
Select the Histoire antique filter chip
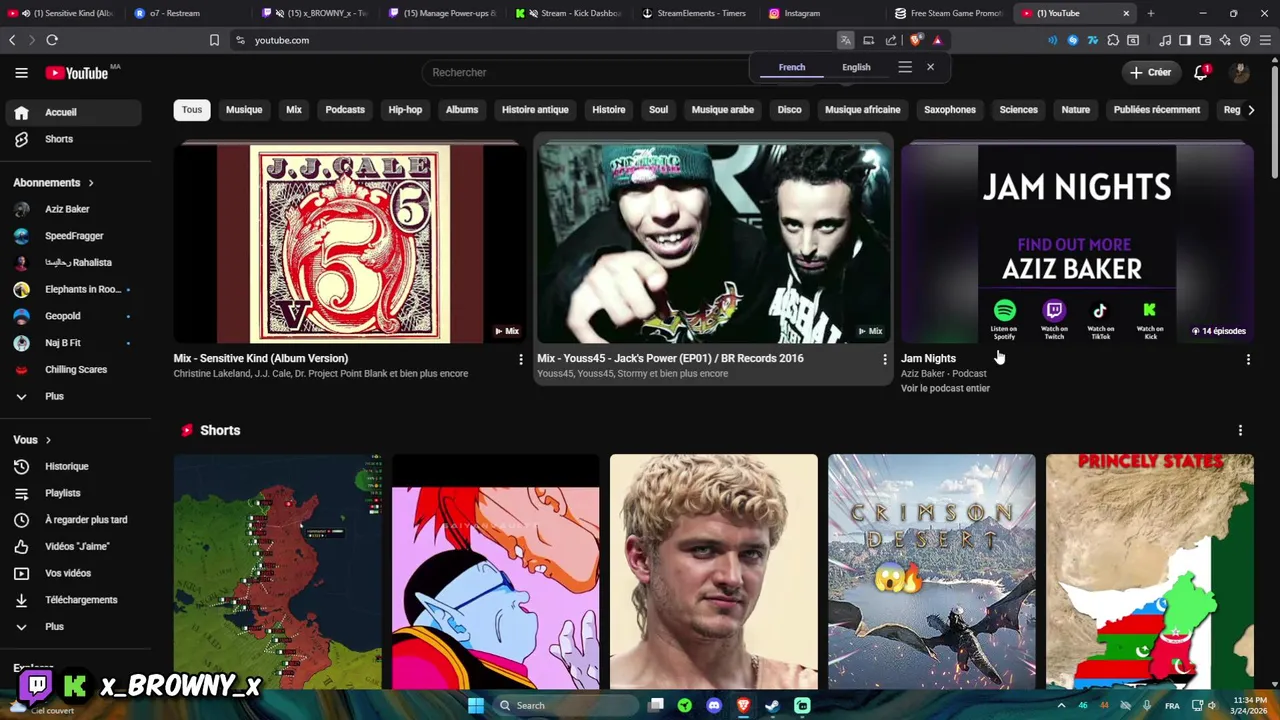[535, 110]
